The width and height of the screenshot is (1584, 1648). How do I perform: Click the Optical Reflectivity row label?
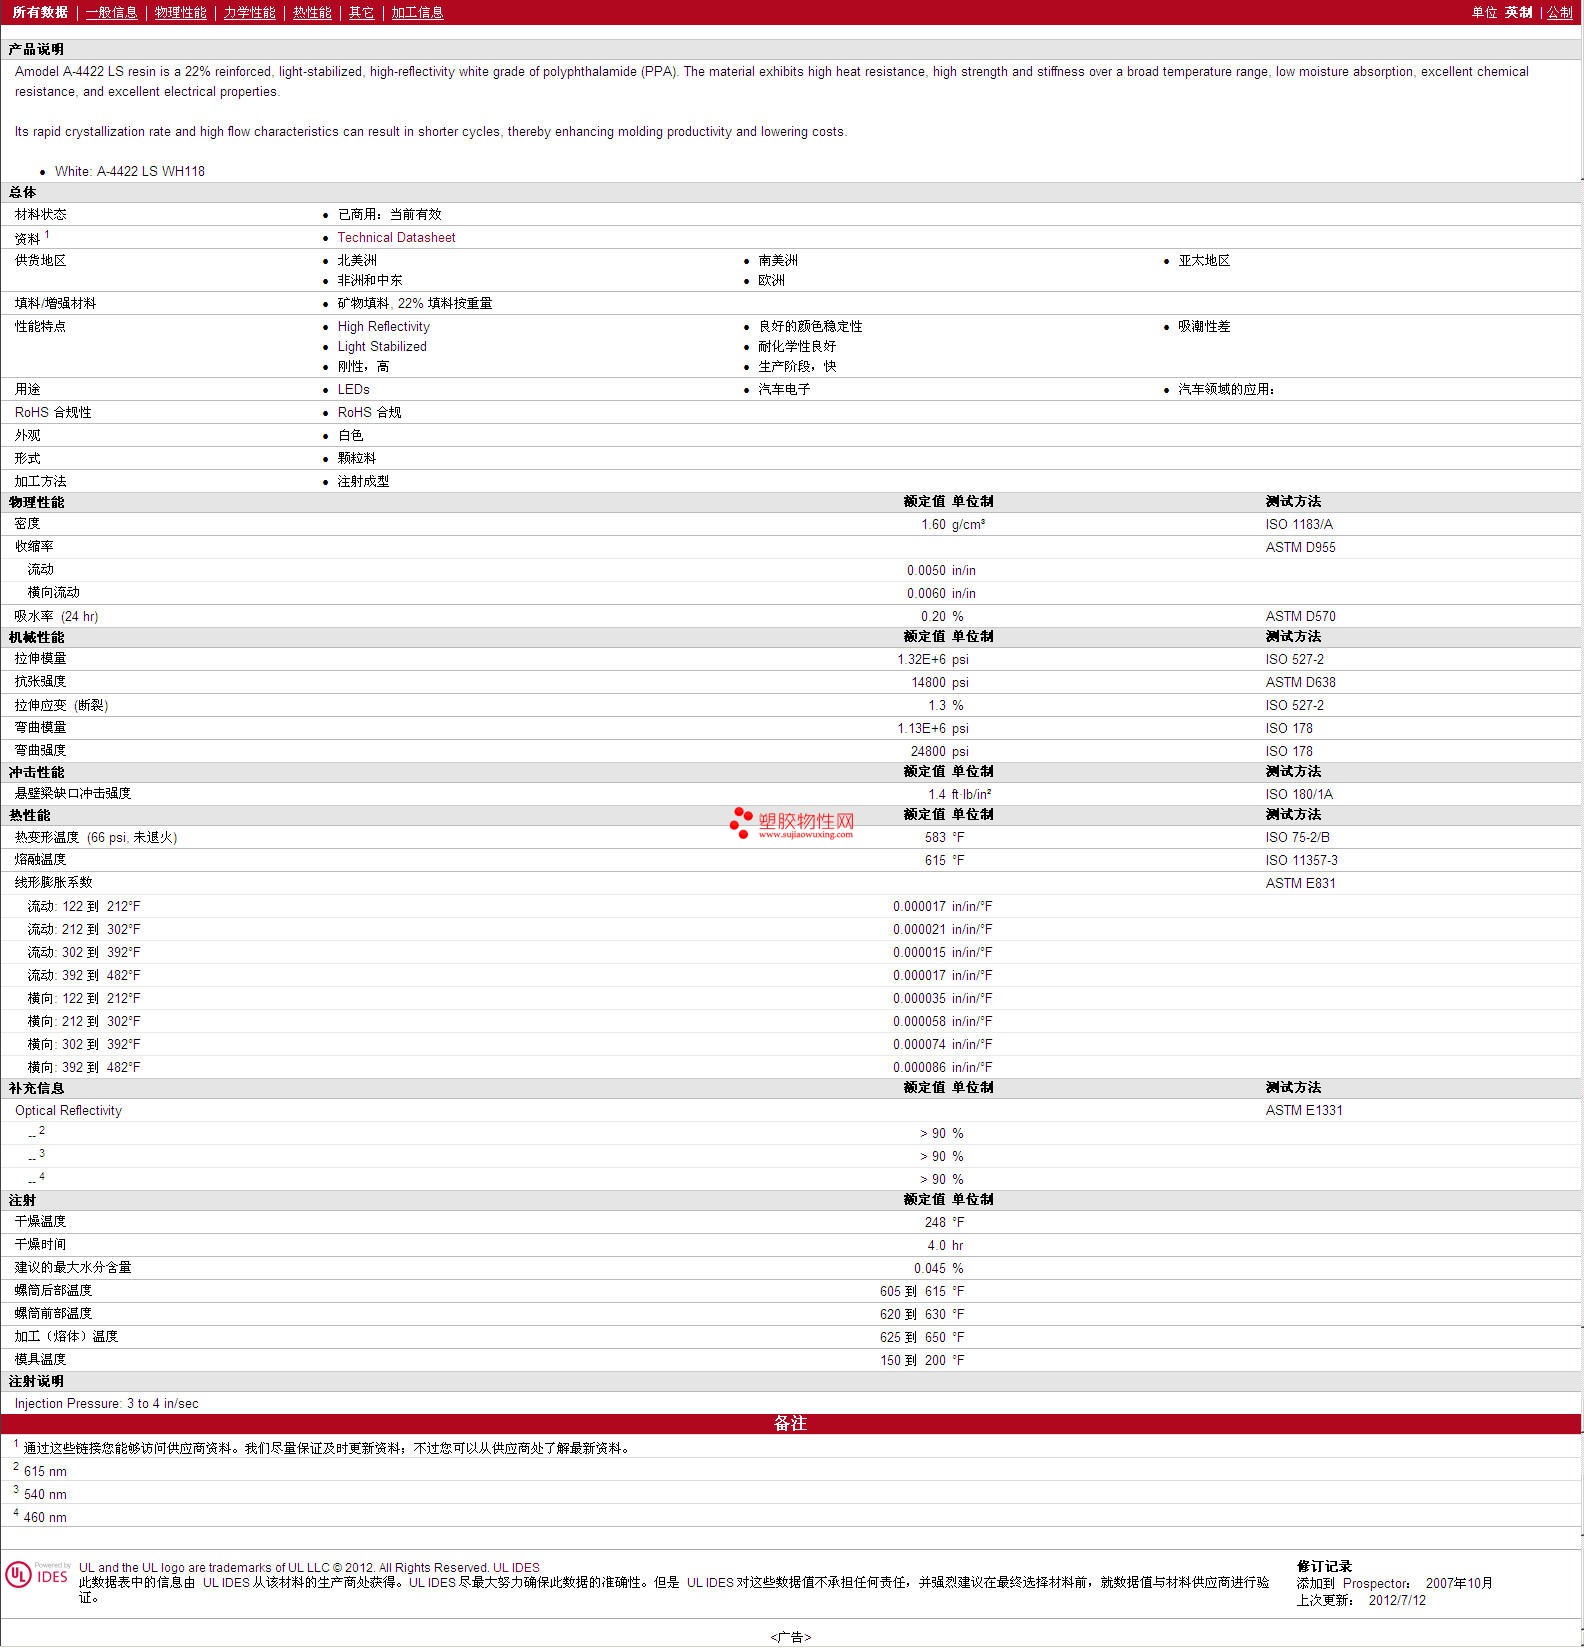tap(68, 1110)
